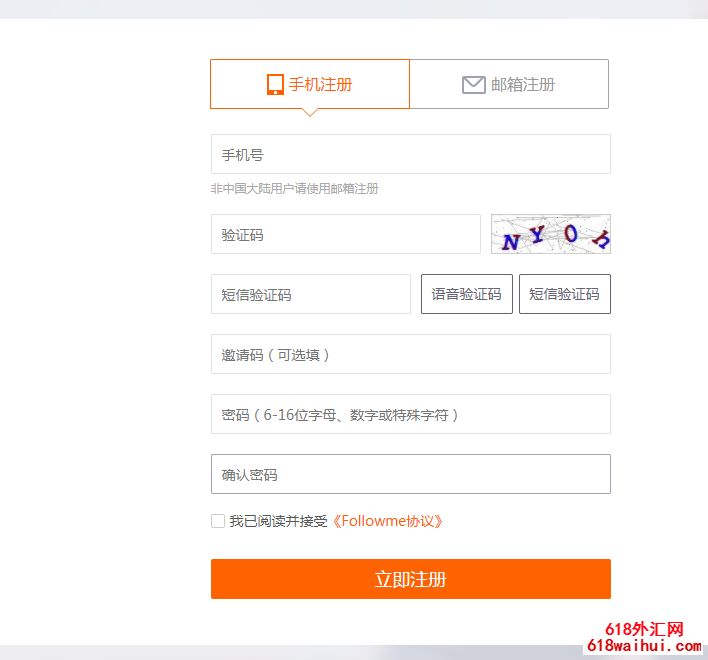
Task: Click the orange phone icon in the tab
Action: pos(275,85)
